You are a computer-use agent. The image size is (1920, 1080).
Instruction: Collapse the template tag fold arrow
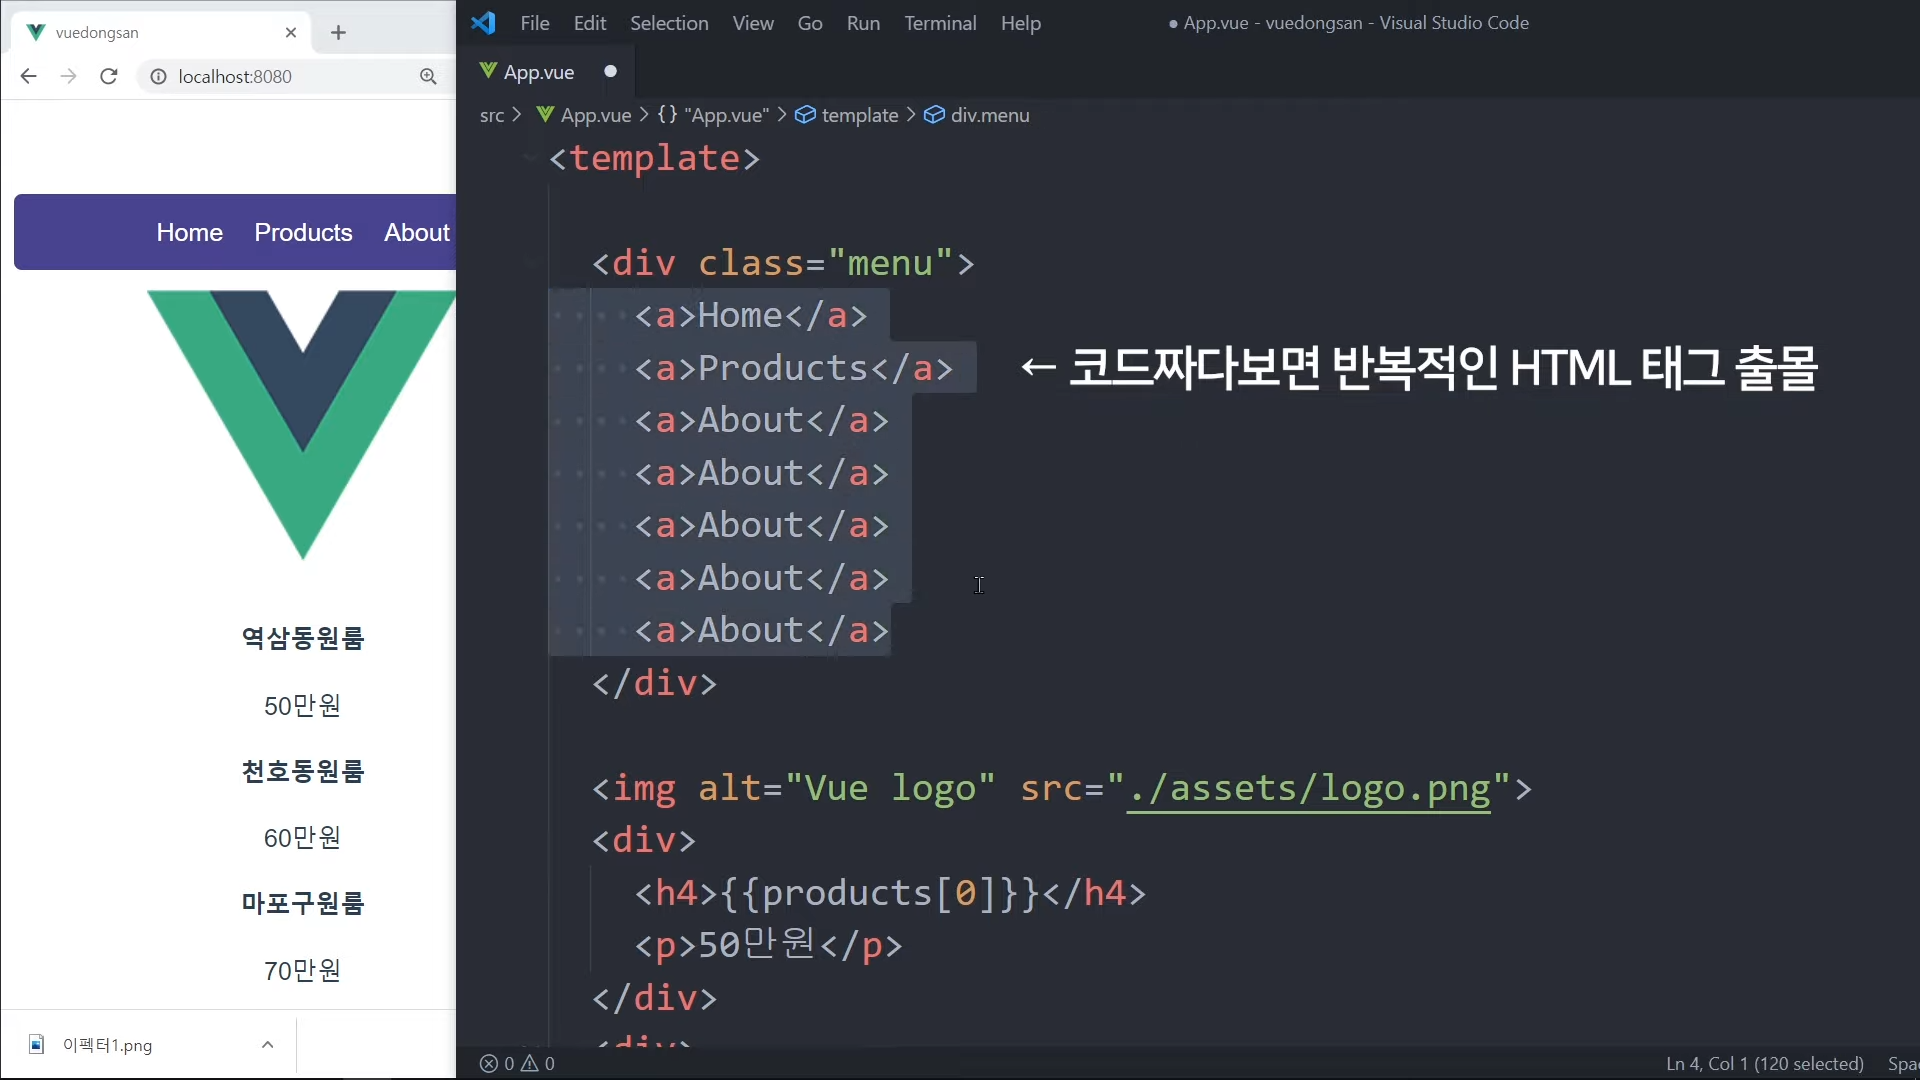(x=530, y=158)
